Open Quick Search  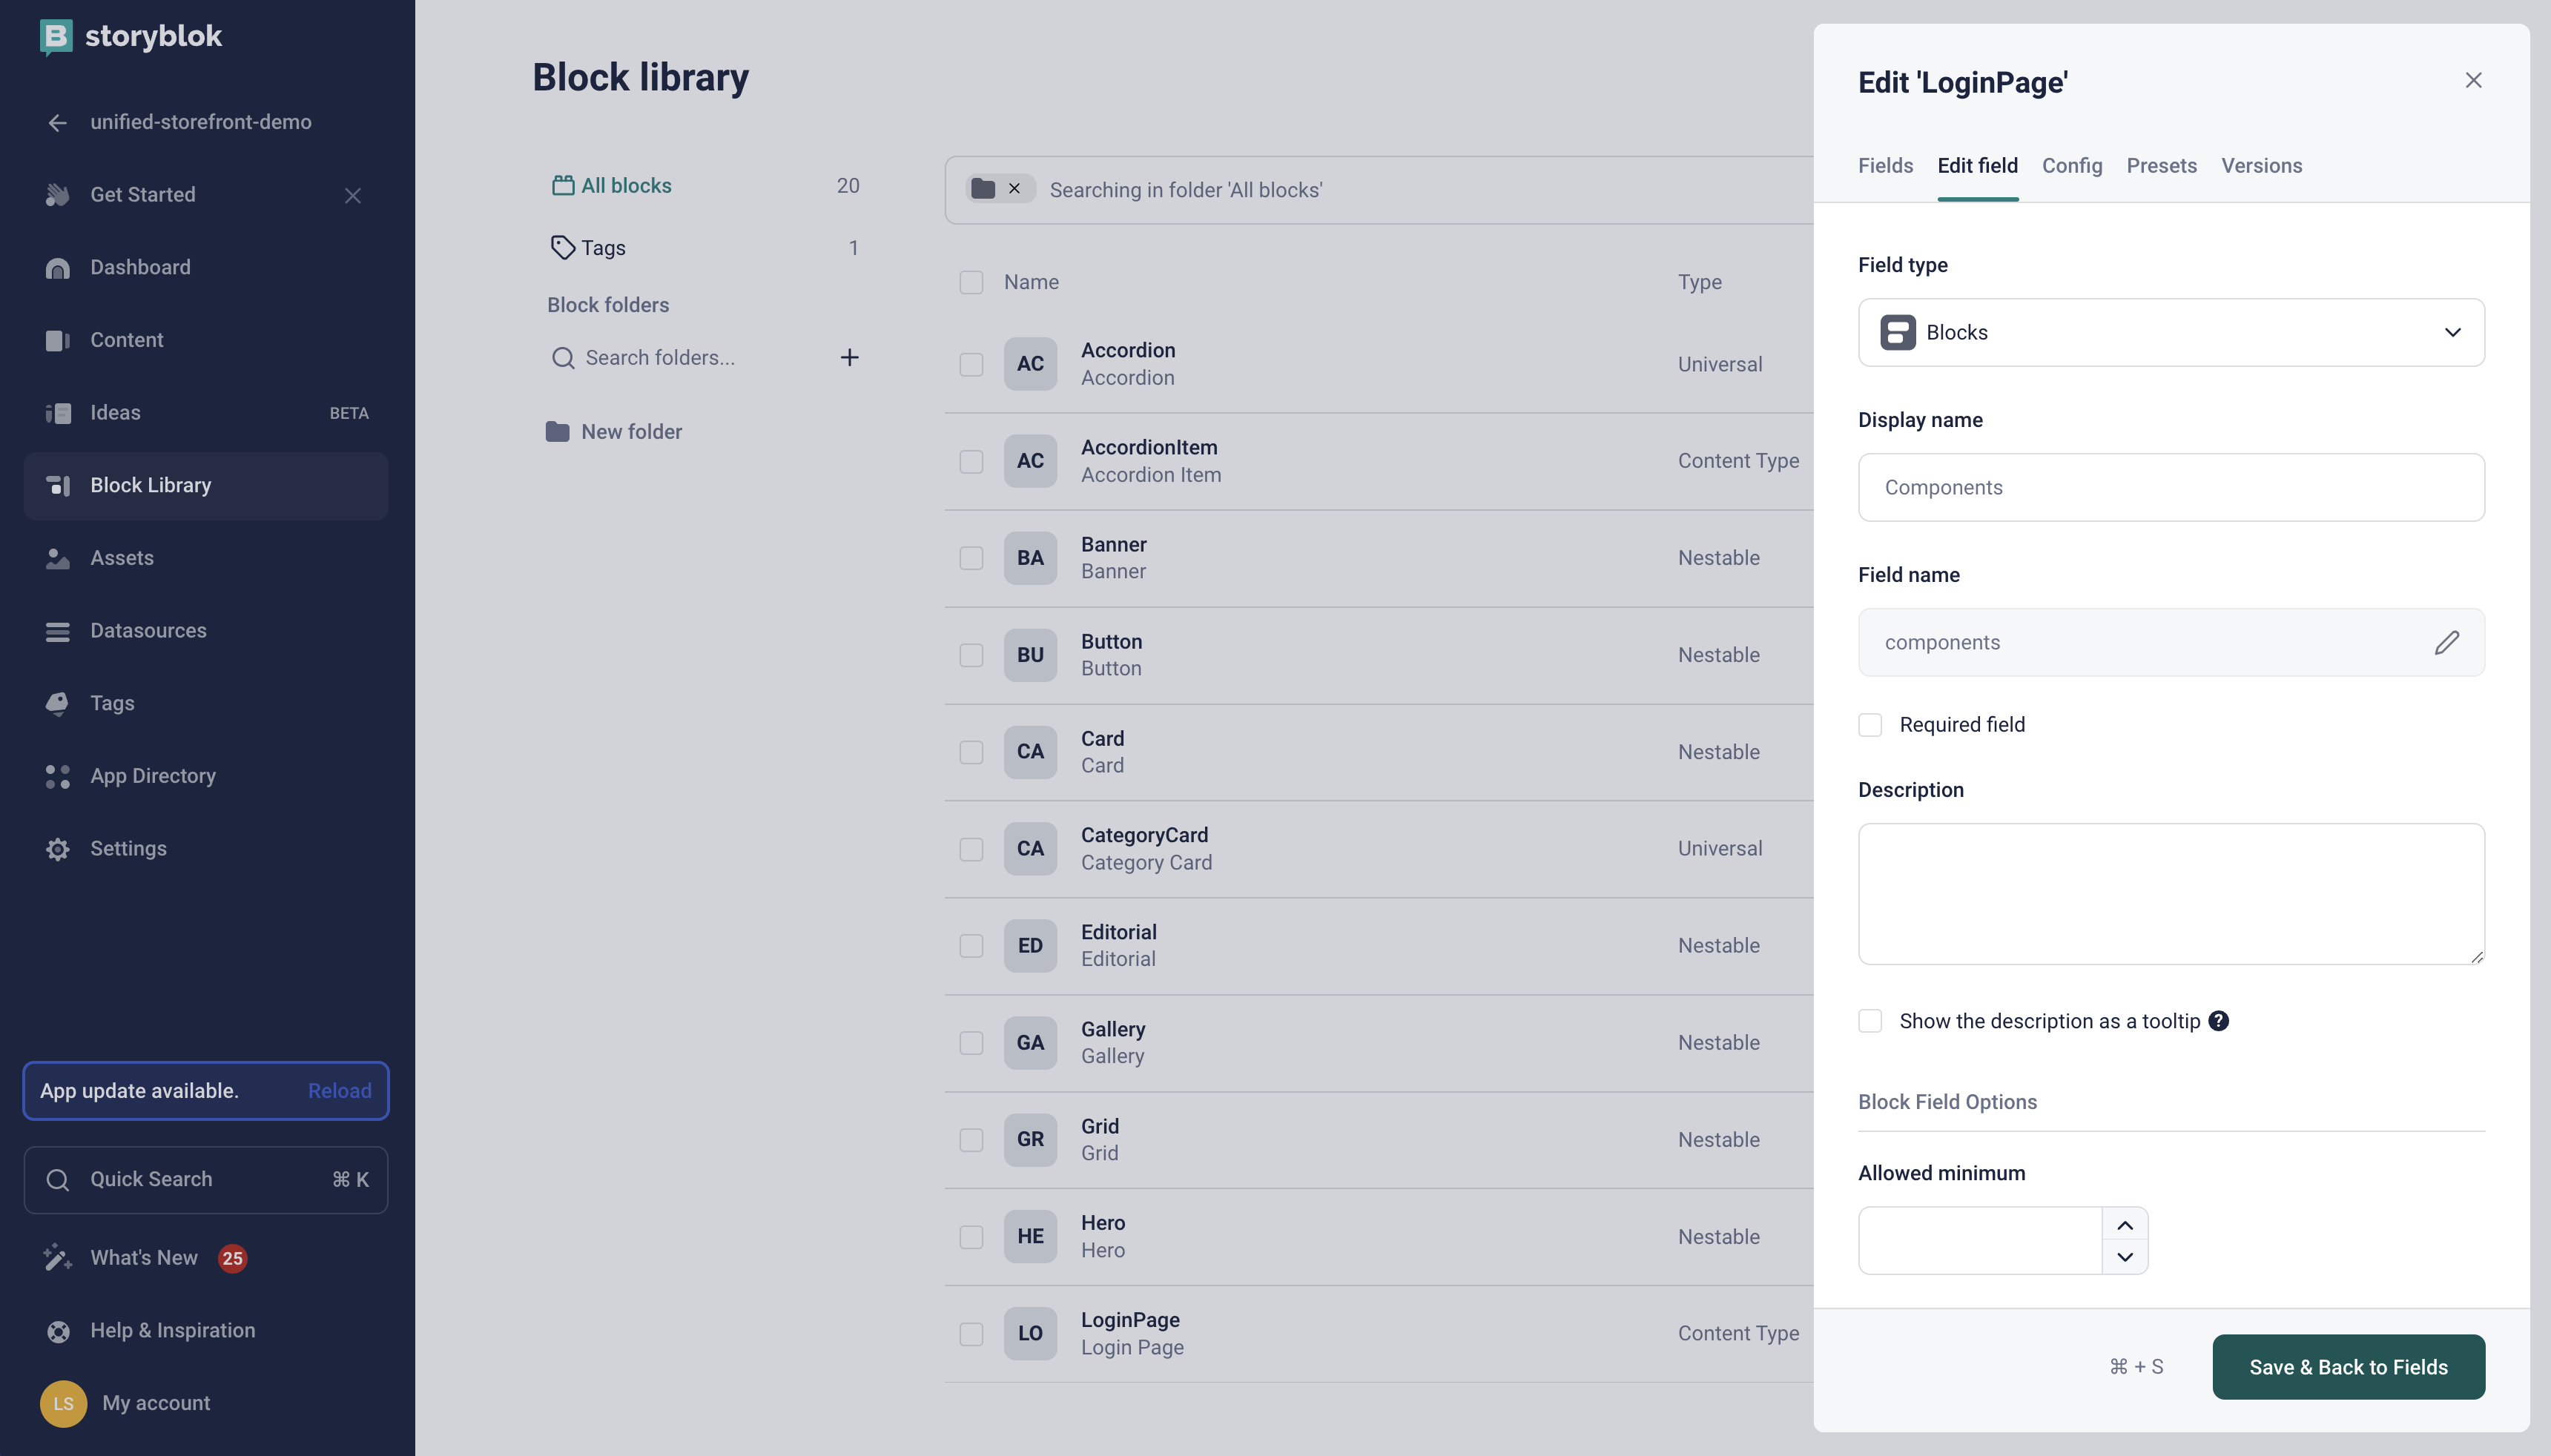coord(206,1180)
